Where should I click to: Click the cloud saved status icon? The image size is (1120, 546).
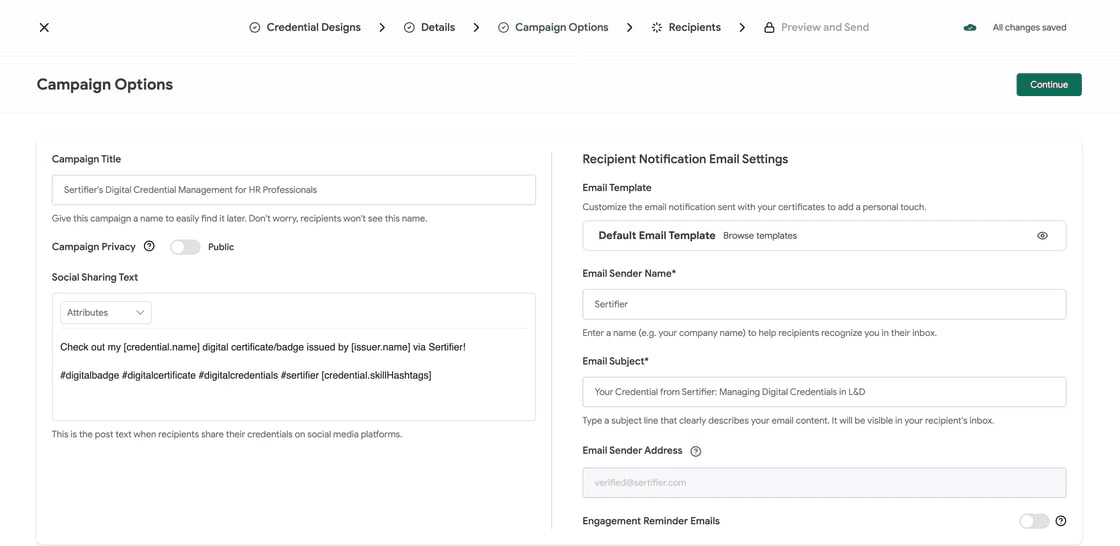(970, 28)
